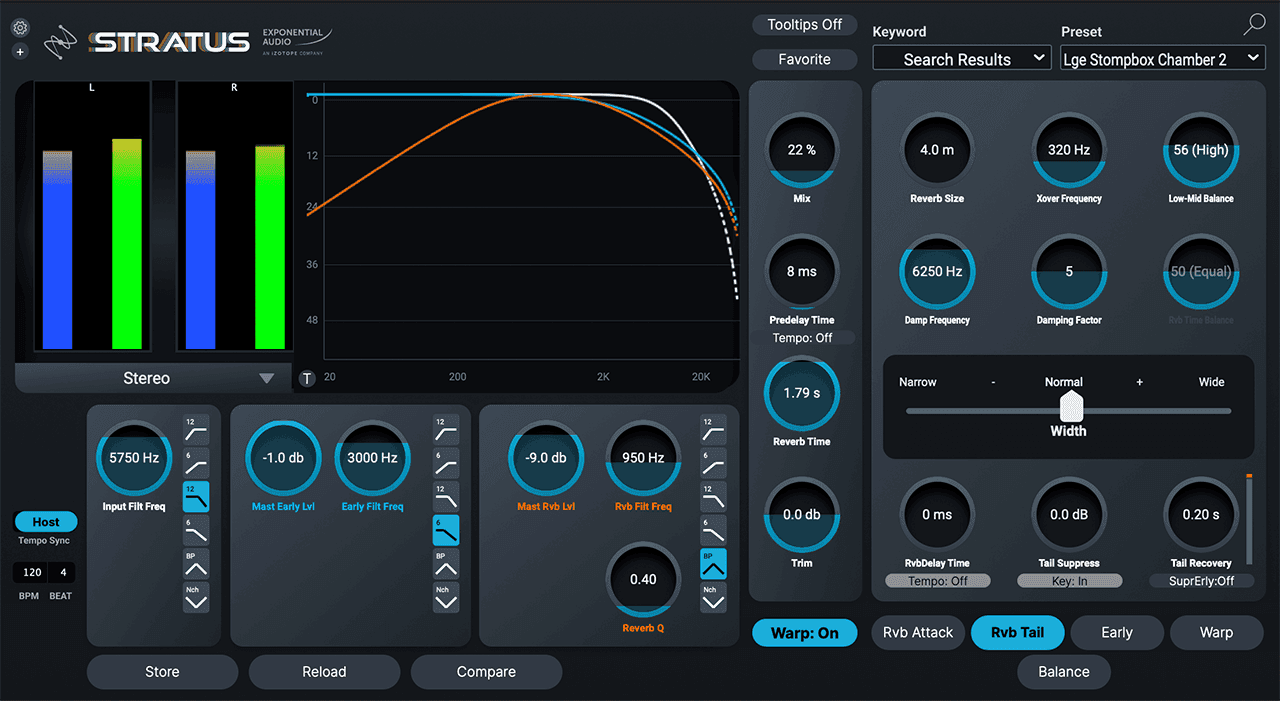Open the Keyword Search Results dropdown
Viewport: 1280px width, 701px height.
coord(961,59)
